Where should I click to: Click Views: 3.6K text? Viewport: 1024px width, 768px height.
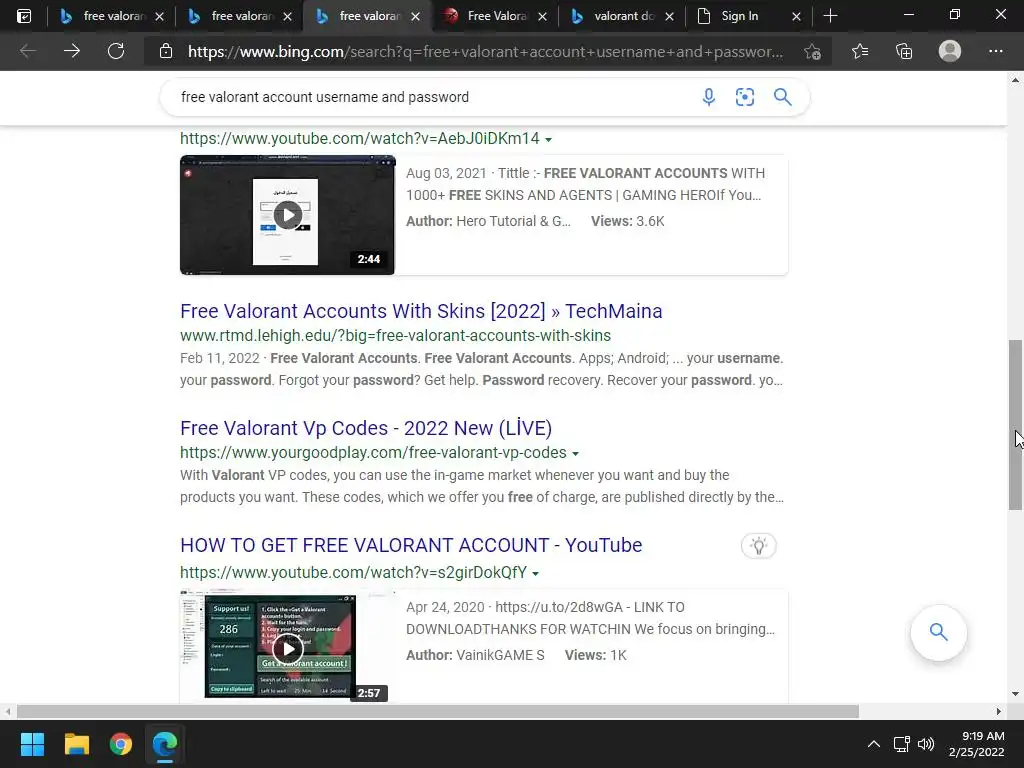pos(628,221)
